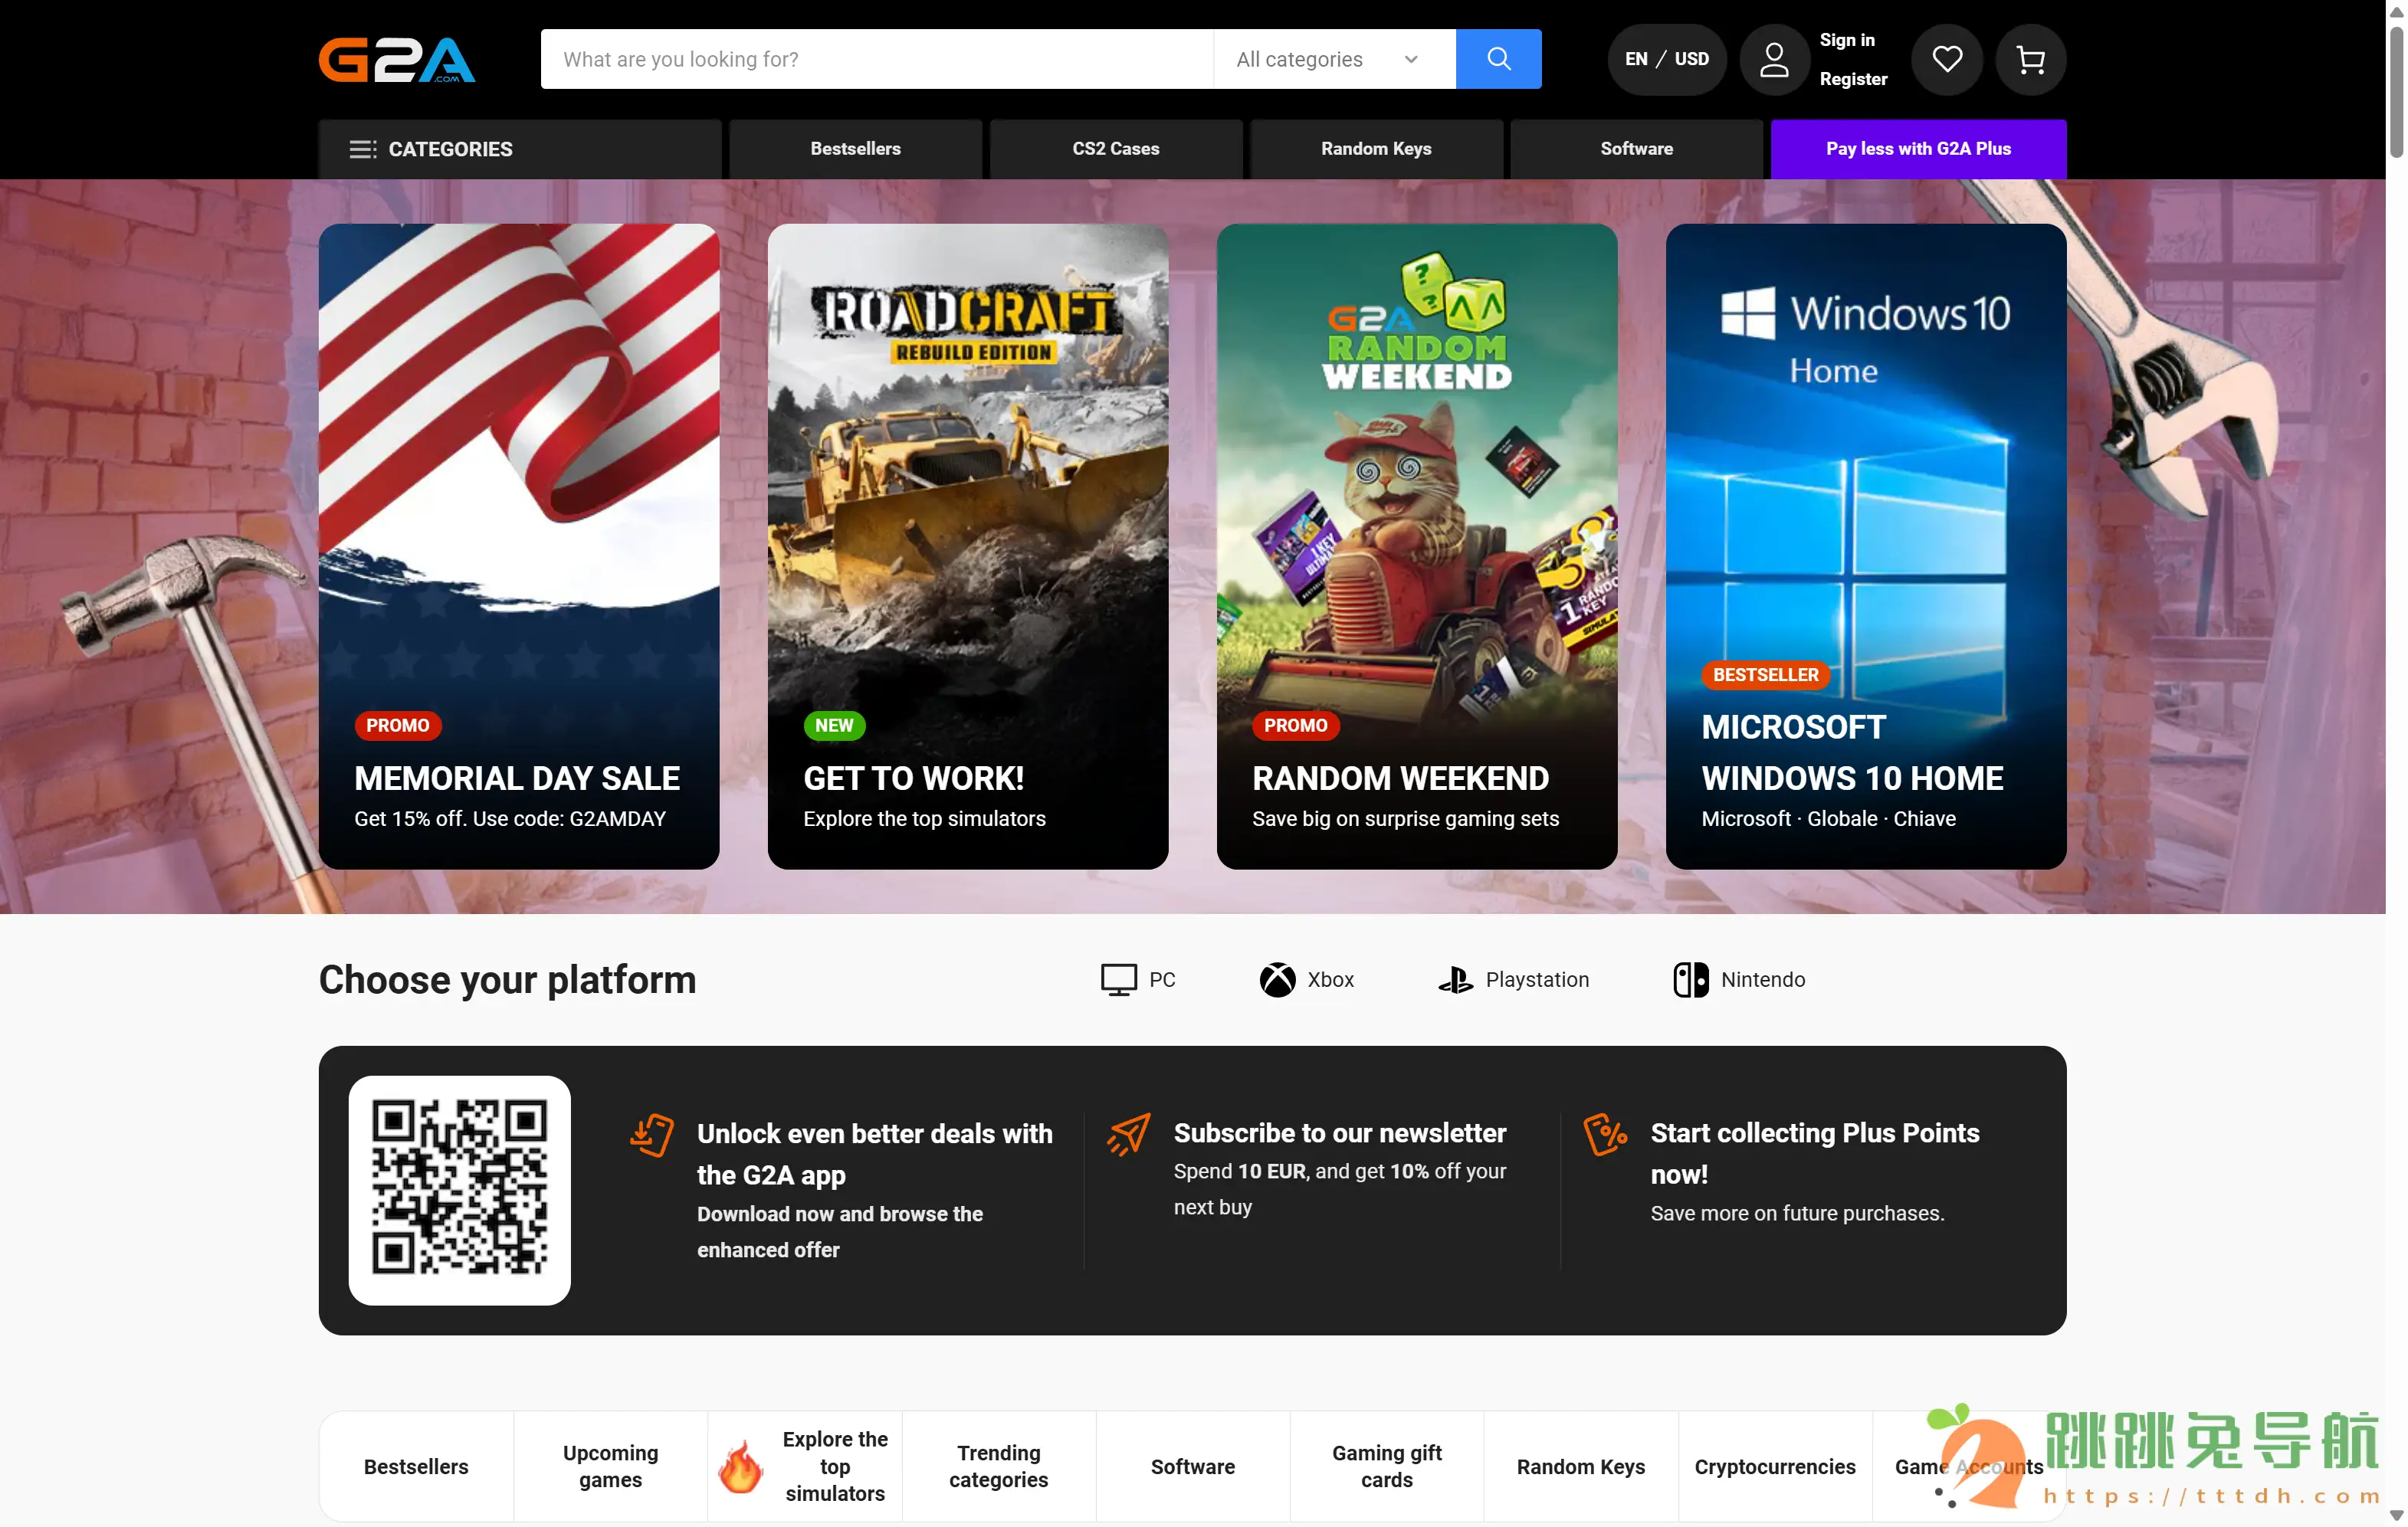Open the CS2 Cases nav tab
The height and width of the screenshot is (1527, 2408).
click(1116, 149)
